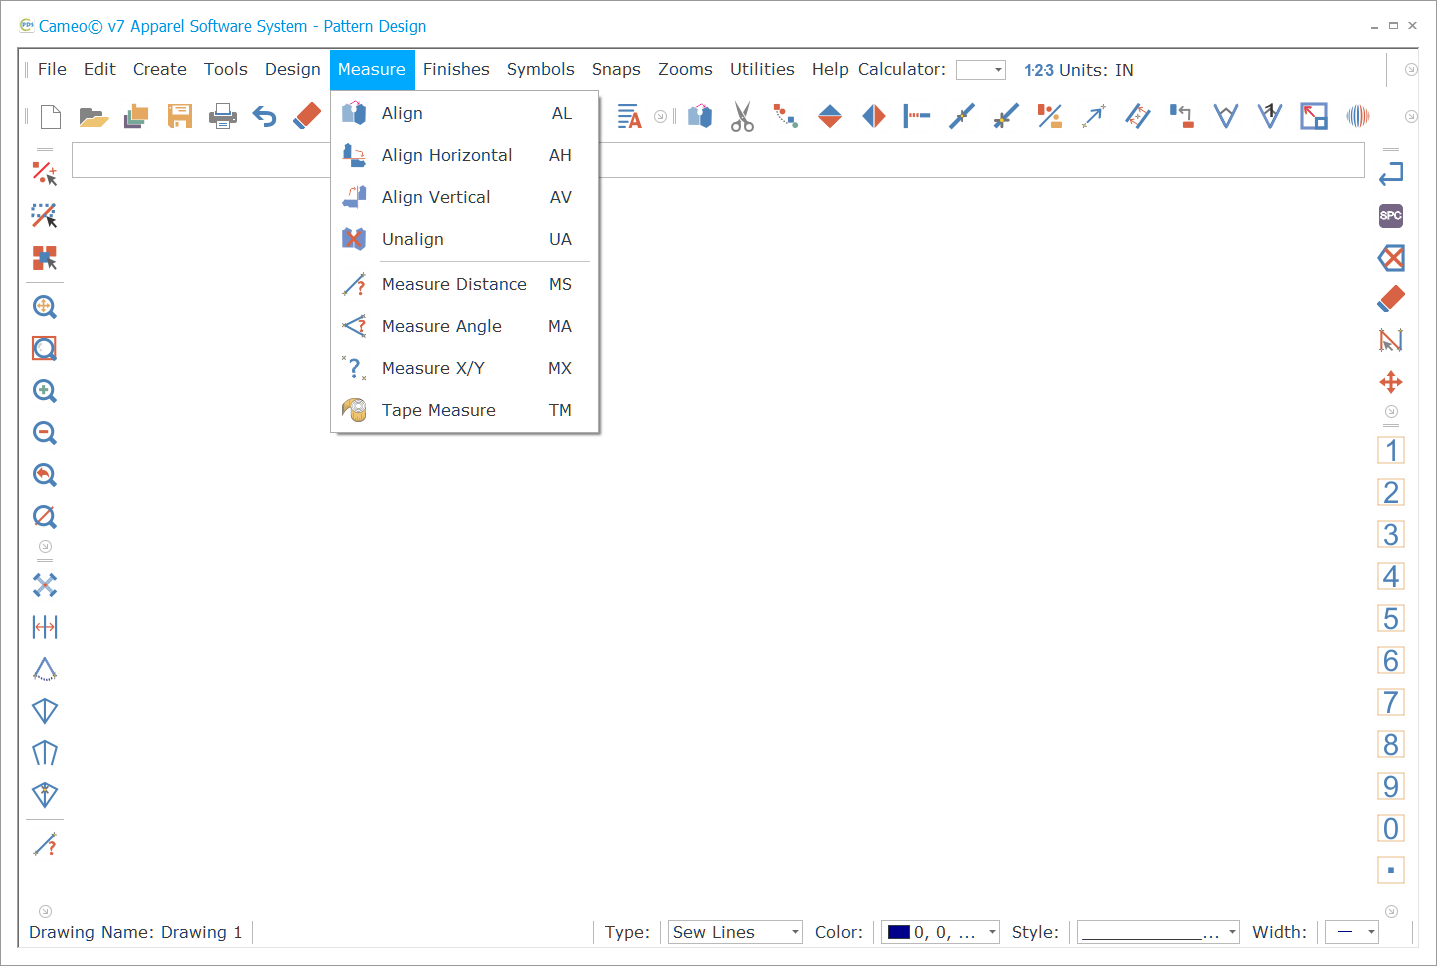Click the number 7 keypad button
The width and height of the screenshot is (1437, 966).
(x=1391, y=702)
